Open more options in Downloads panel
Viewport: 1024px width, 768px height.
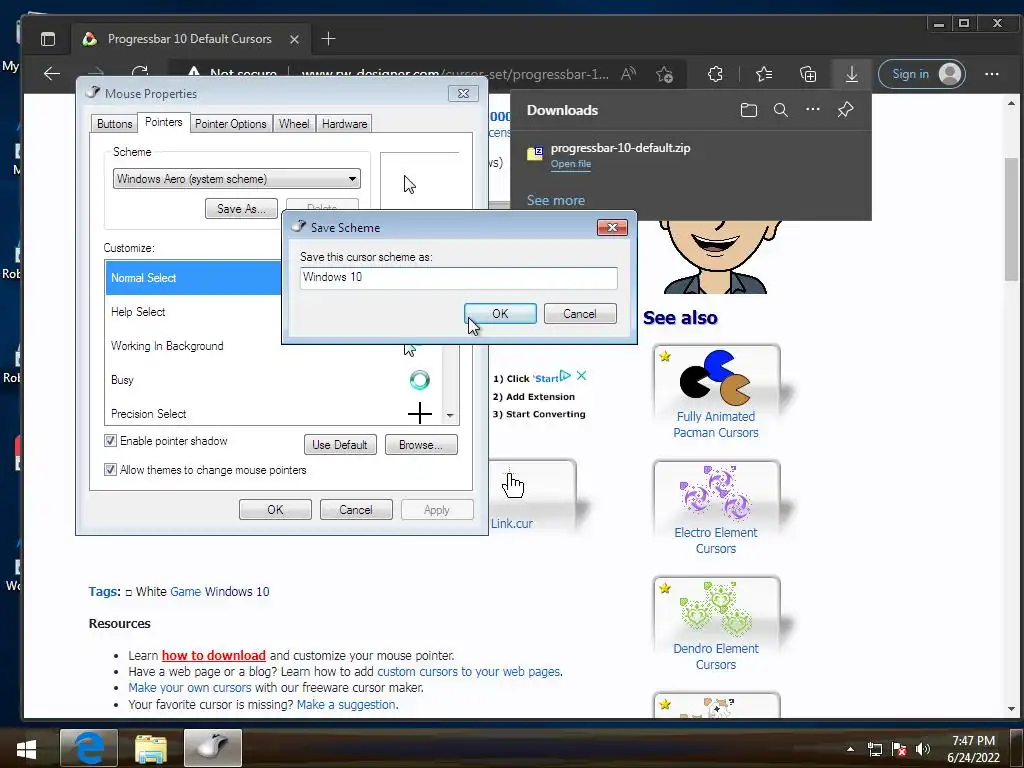click(812, 109)
